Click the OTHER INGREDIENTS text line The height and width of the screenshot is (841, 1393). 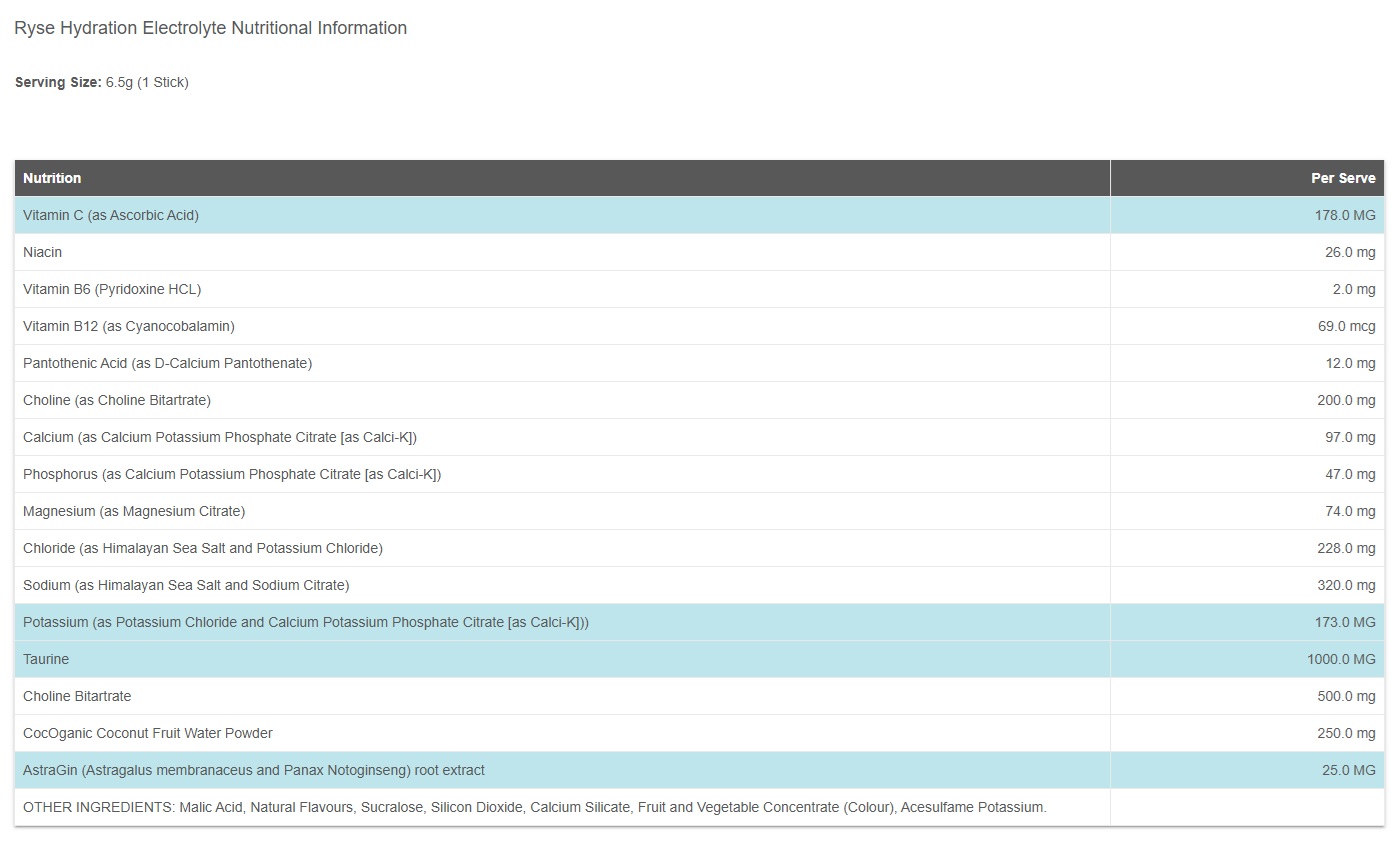535,807
